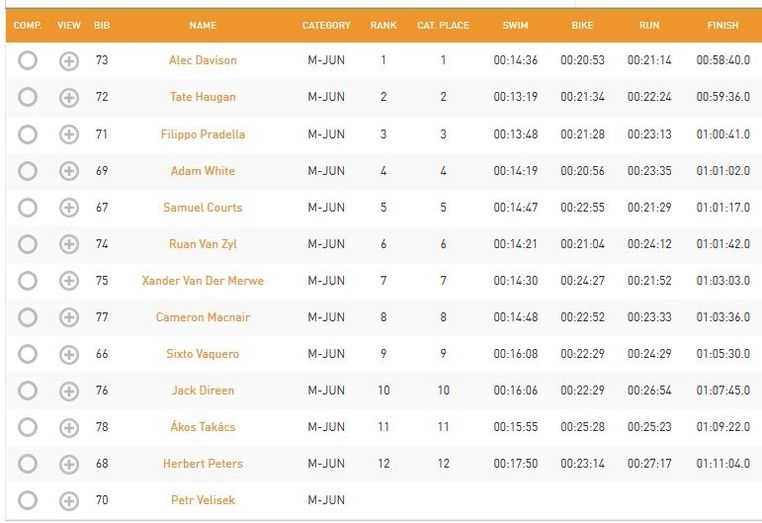View details for Petr Velisek's entry
This screenshot has width=762, height=523.
pos(69,501)
